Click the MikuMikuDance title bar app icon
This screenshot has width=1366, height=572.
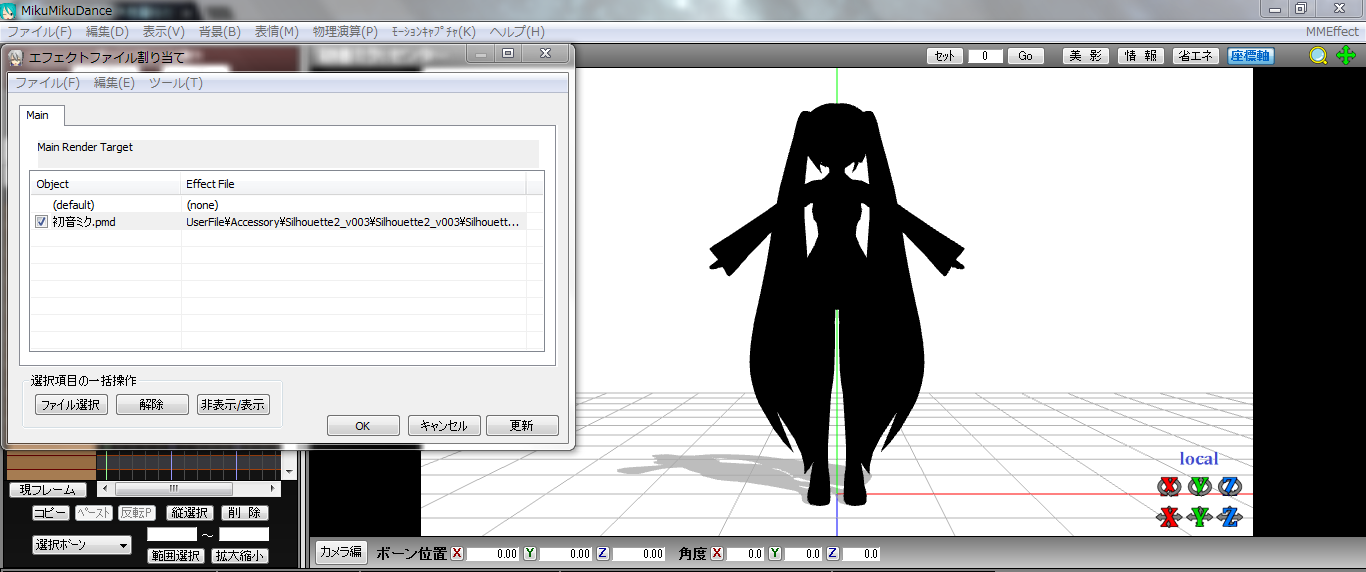click(x=9, y=10)
